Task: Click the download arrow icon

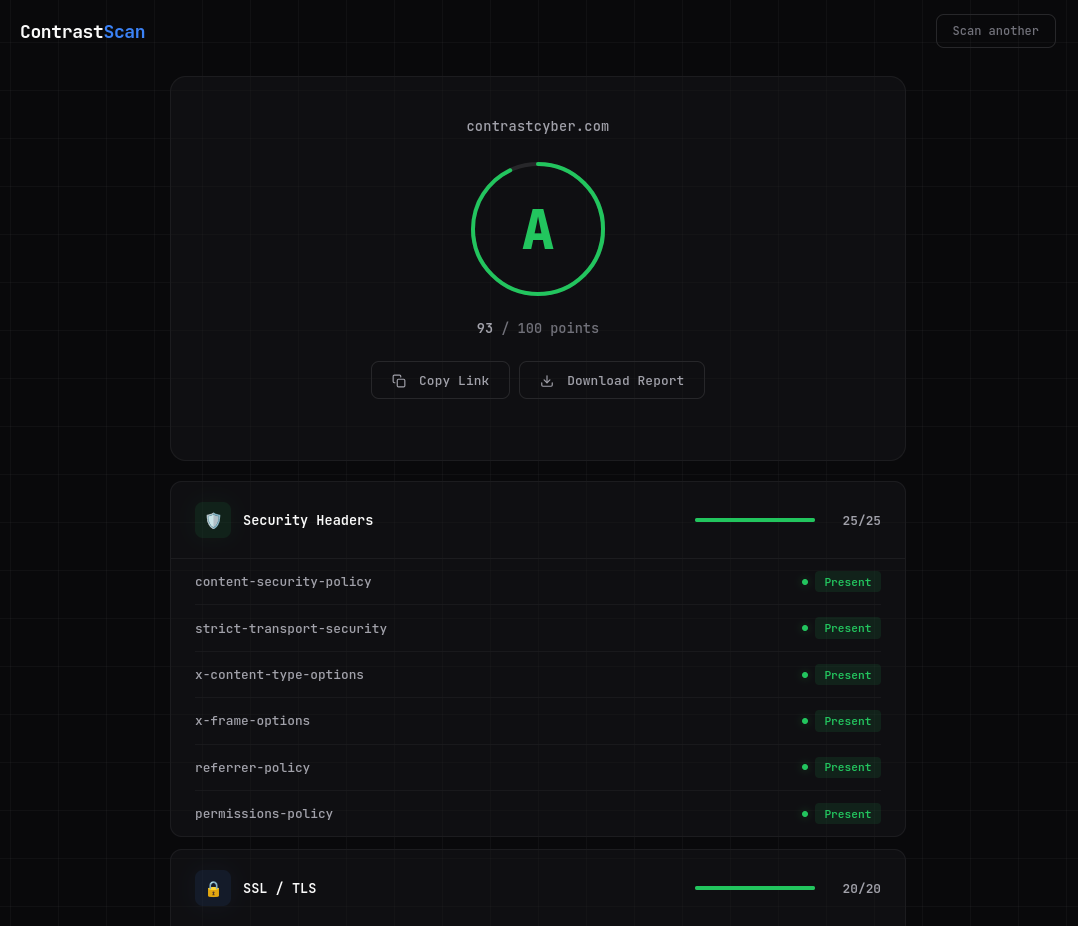Action: [x=547, y=381]
